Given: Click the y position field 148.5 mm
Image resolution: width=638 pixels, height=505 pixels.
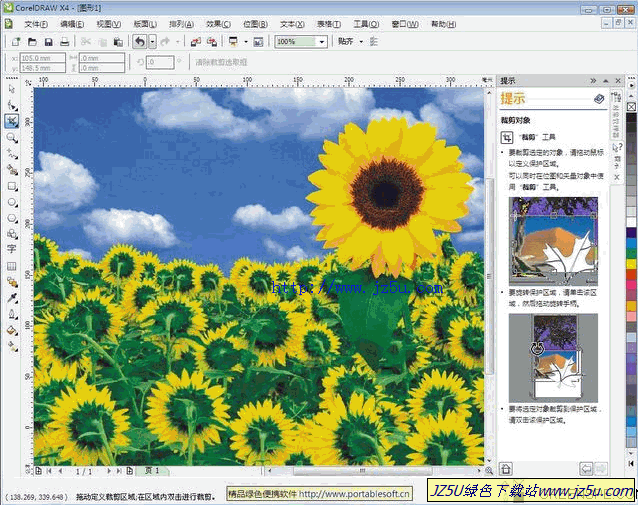Looking at the screenshot, I should (x=42, y=68).
